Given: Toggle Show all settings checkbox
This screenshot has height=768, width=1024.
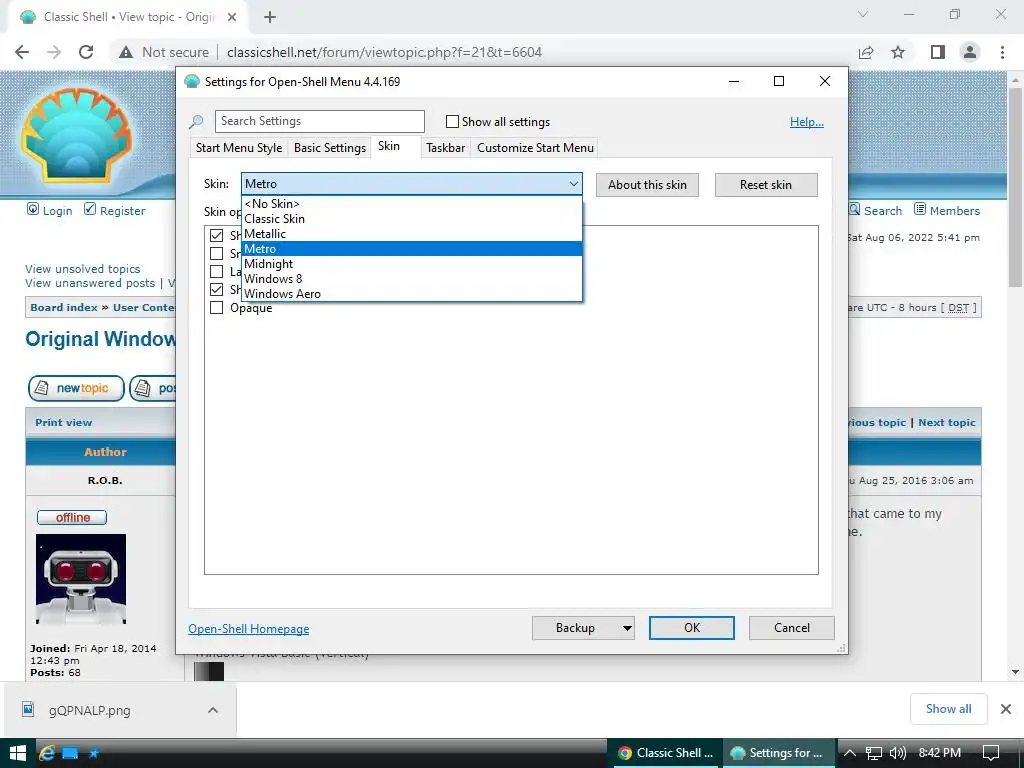Looking at the screenshot, I should click(452, 121).
